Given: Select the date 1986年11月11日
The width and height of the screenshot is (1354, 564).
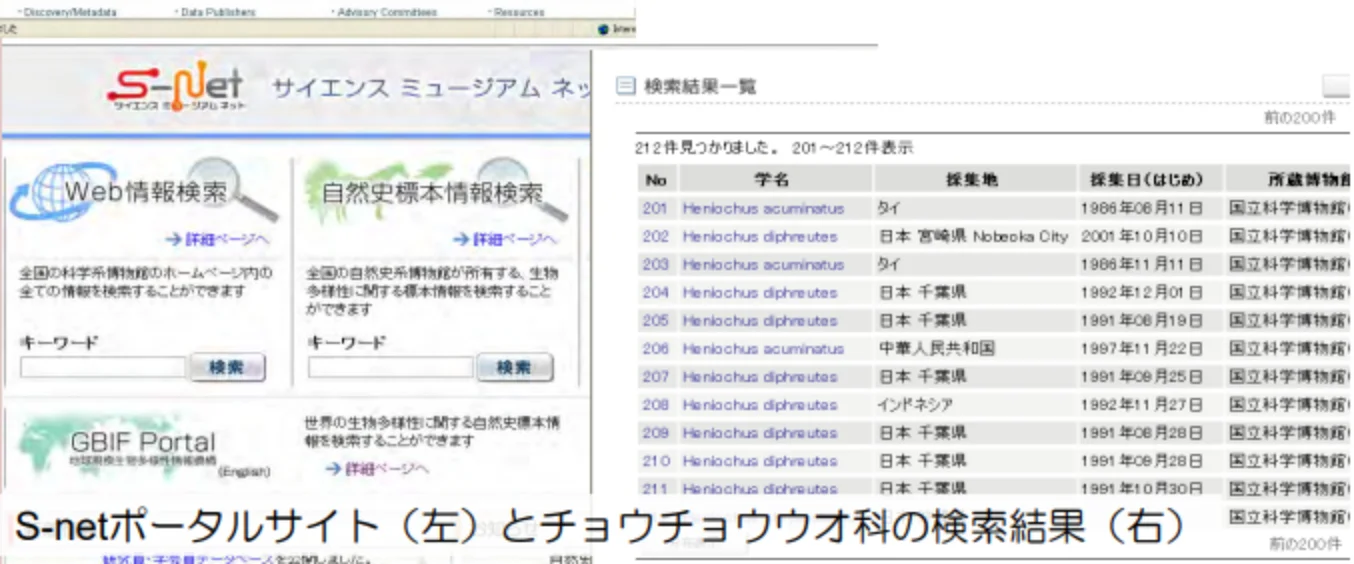Looking at the screenshot, I should pos(1141,265).
